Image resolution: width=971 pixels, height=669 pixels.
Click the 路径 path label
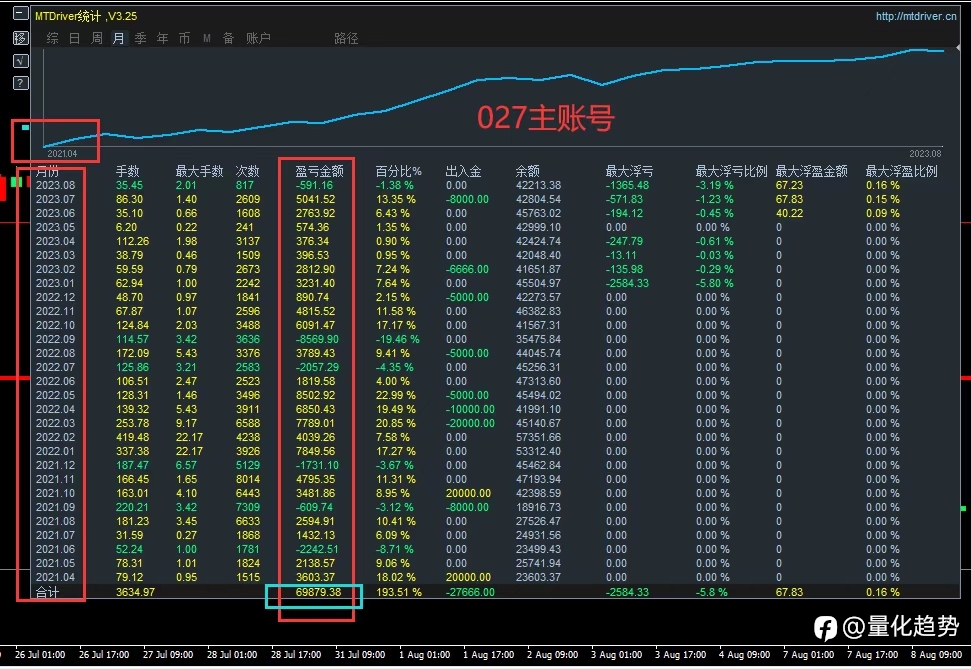pyautogui.click(x=346, y=38)
